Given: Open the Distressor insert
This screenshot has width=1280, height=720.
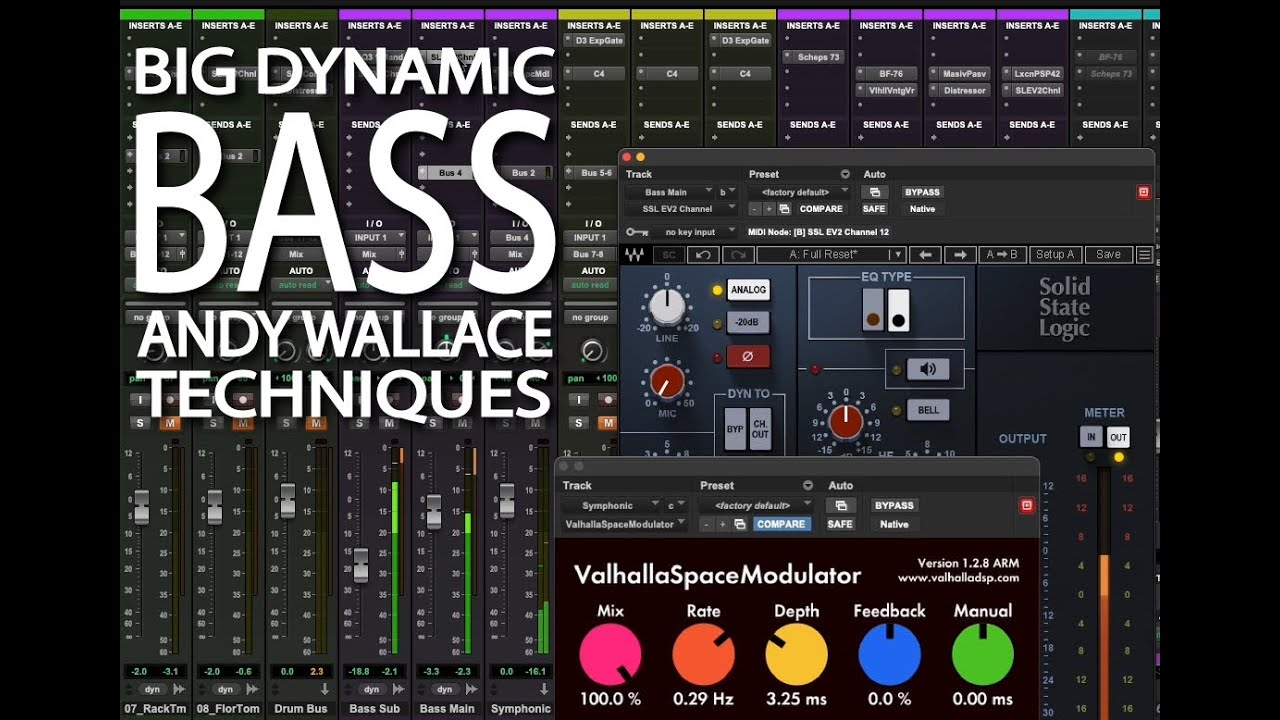Looking at the screenshot, I should (960, 90).
